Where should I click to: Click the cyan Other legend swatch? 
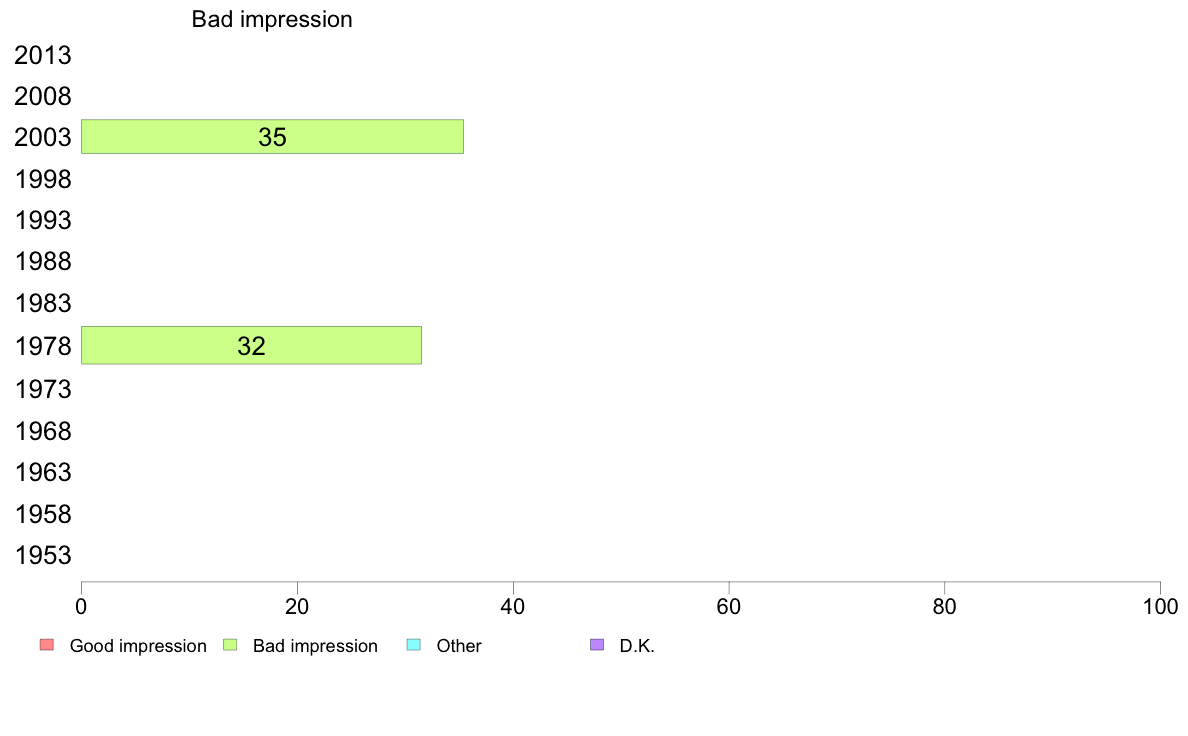pos(413,645)
